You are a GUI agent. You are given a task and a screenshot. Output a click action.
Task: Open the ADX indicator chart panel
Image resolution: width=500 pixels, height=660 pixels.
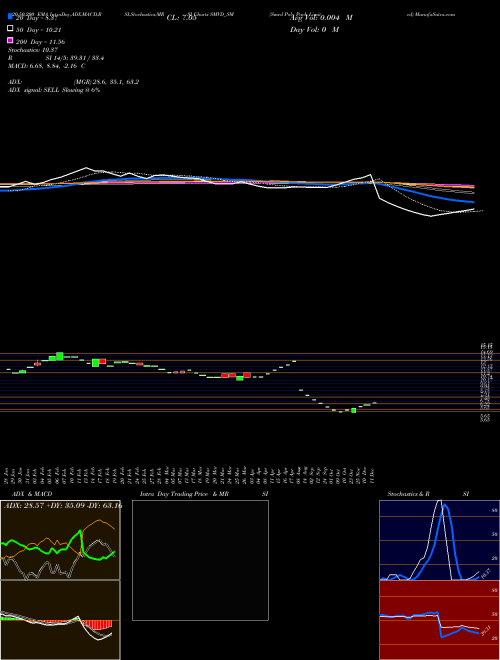tap(60, 540)
